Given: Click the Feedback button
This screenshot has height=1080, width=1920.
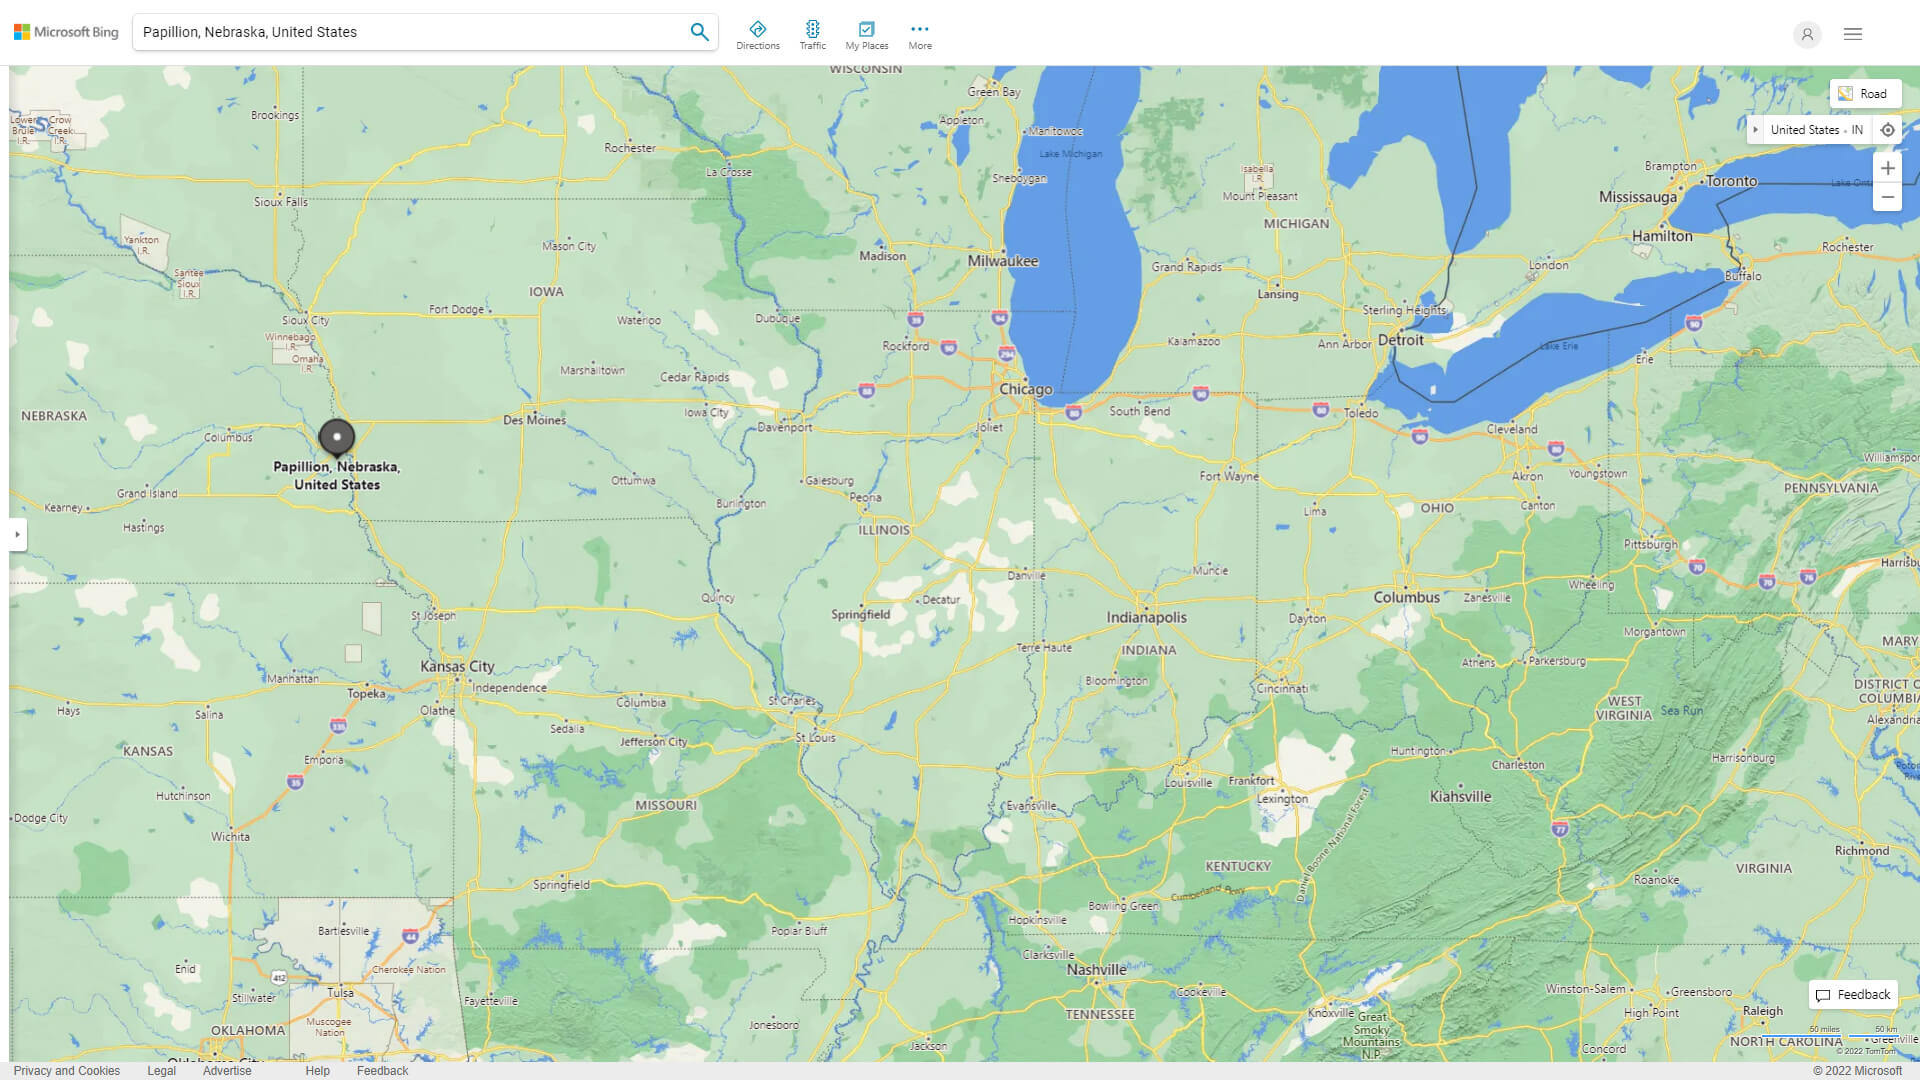Looking at the screenshot, I should click(1852, 994).
